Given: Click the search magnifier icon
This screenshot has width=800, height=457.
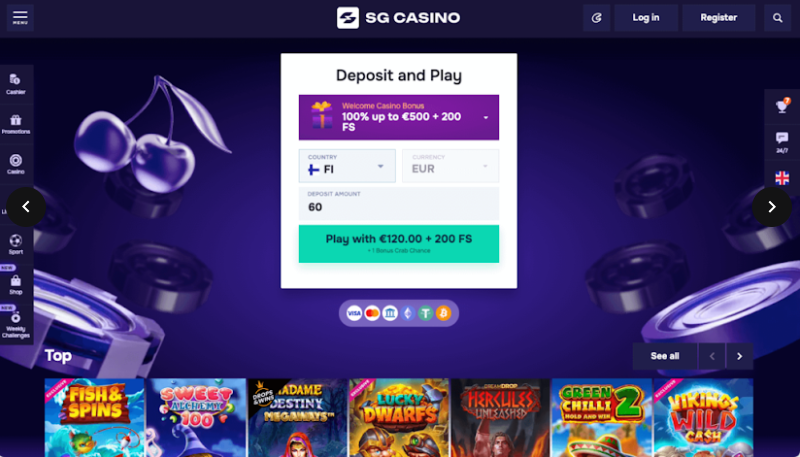Looking at the screenshot, I should click(778, 18).
